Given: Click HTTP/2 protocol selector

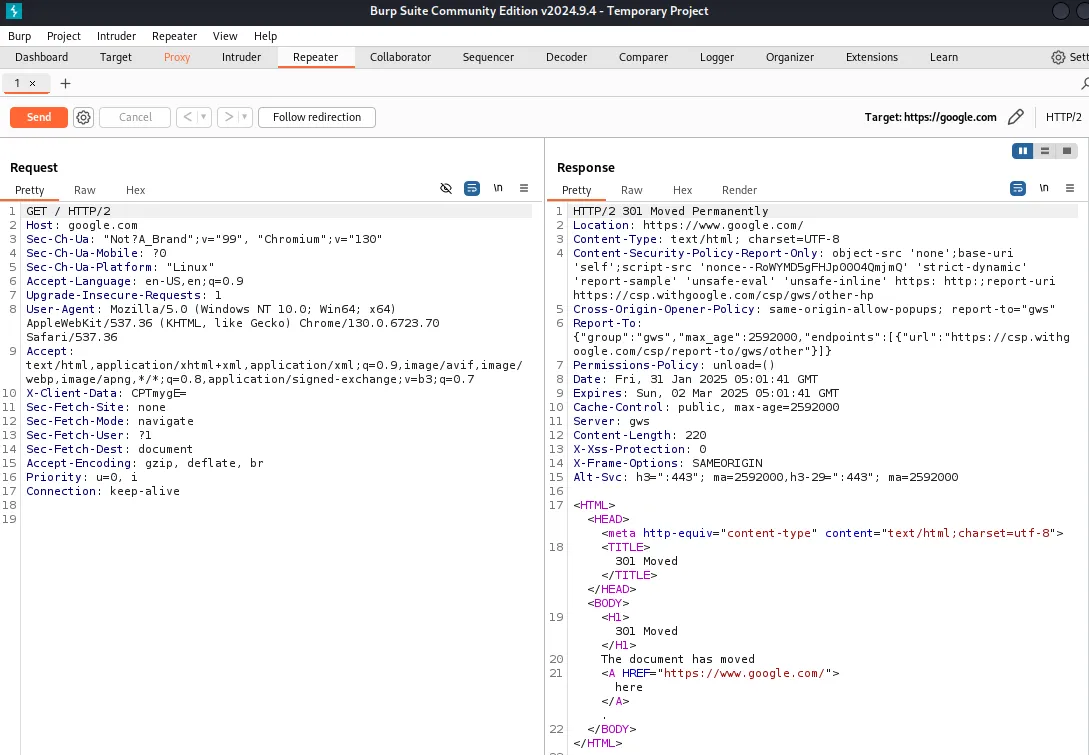Looking at the screenshot, I should coord(1063,117).
